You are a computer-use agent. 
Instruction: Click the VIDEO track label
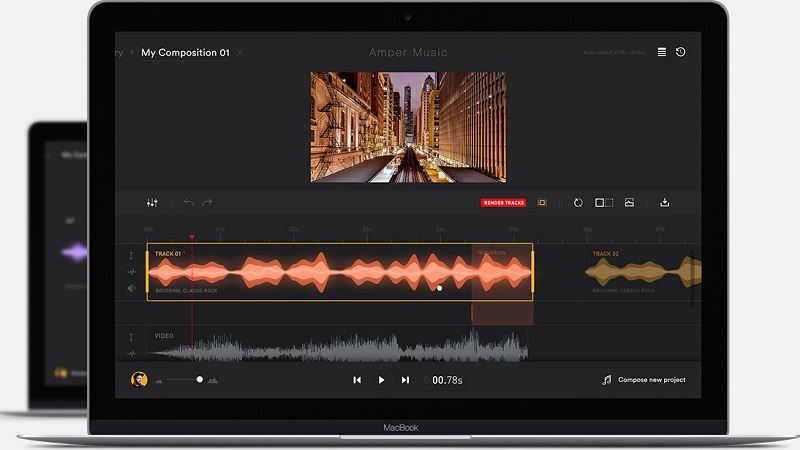click(164, 336)
